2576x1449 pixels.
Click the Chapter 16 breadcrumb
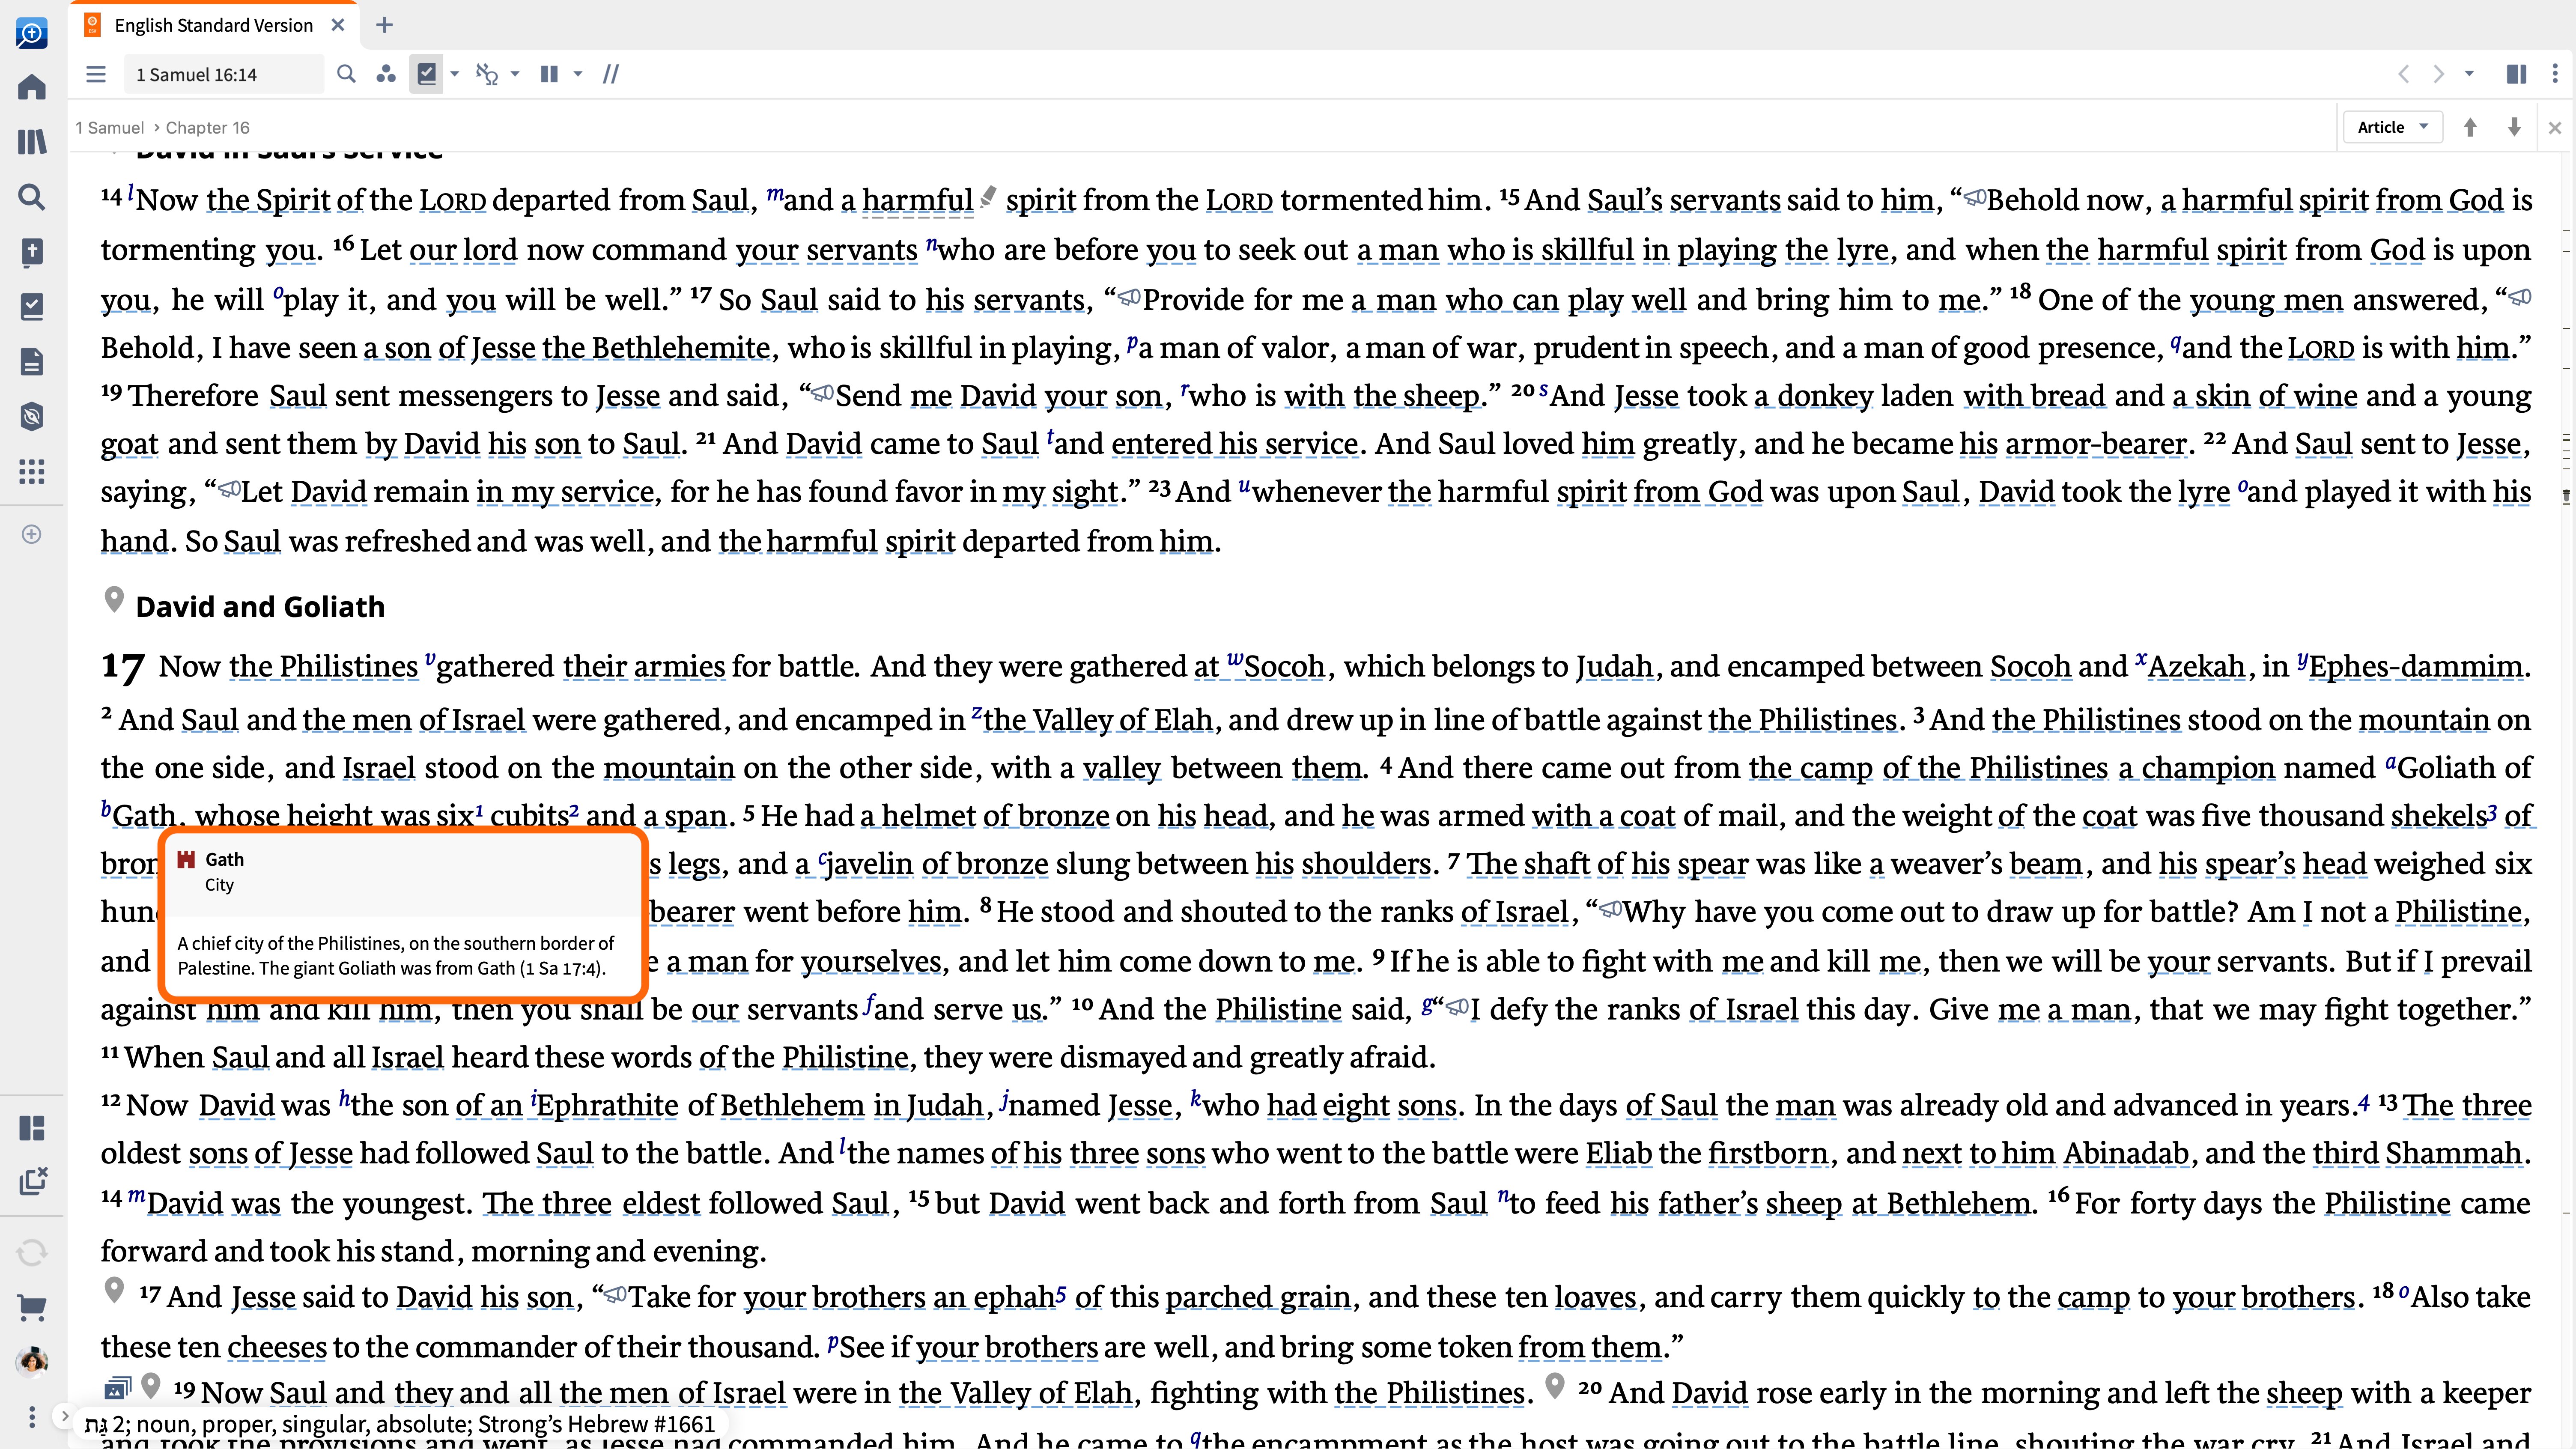click(x=208, y=128)
